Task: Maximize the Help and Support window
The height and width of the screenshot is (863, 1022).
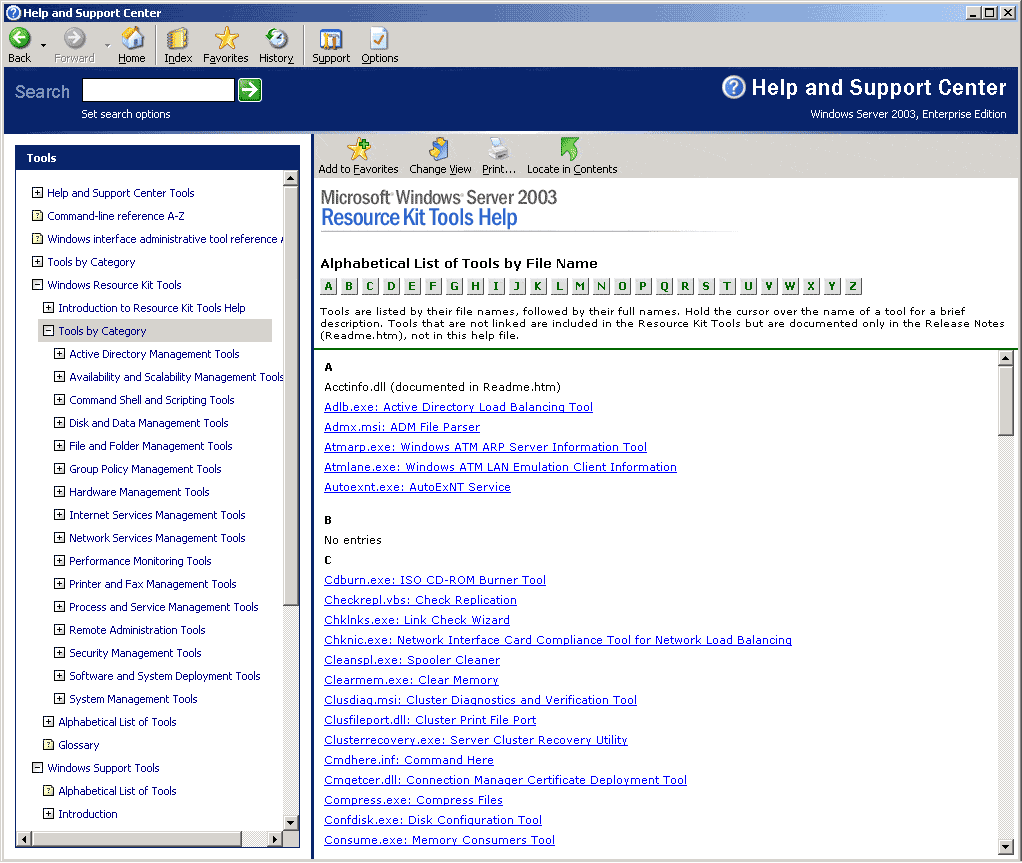Action: pyautogui.click(x=989, y=12)
